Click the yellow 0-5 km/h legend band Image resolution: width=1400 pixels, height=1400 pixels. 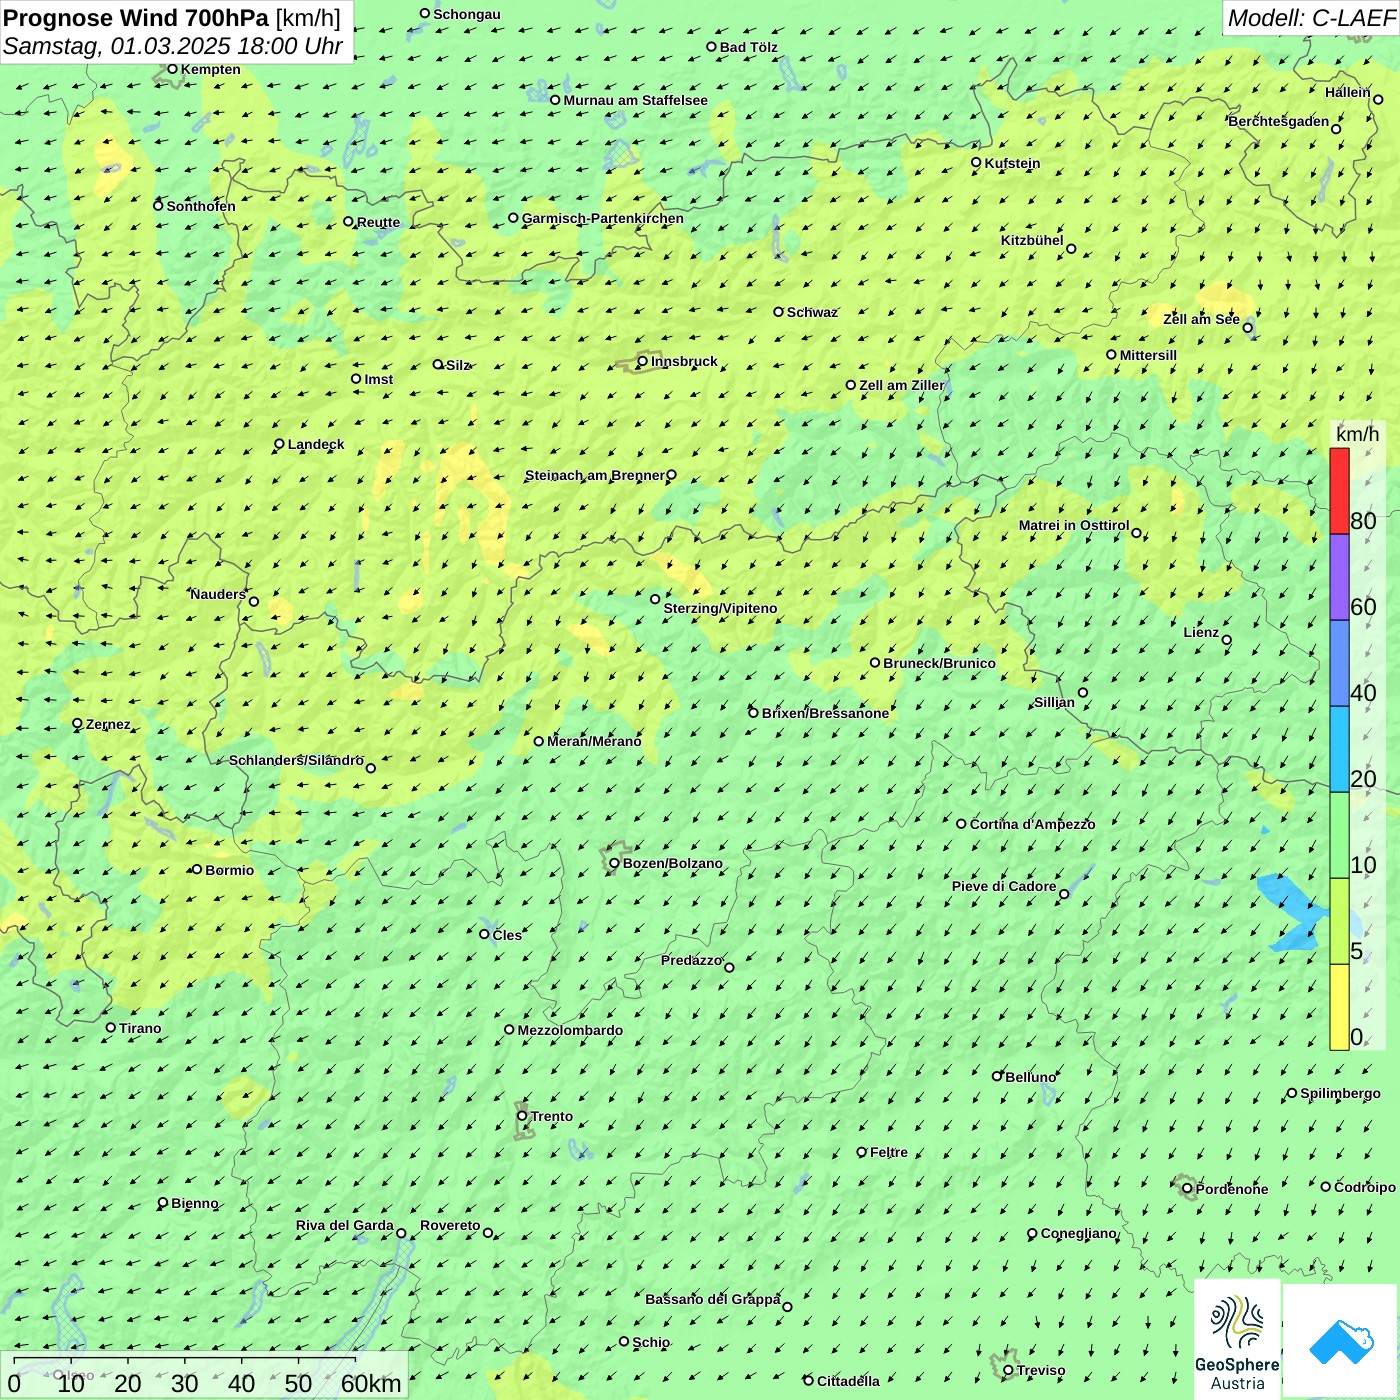[1339, 1007]
